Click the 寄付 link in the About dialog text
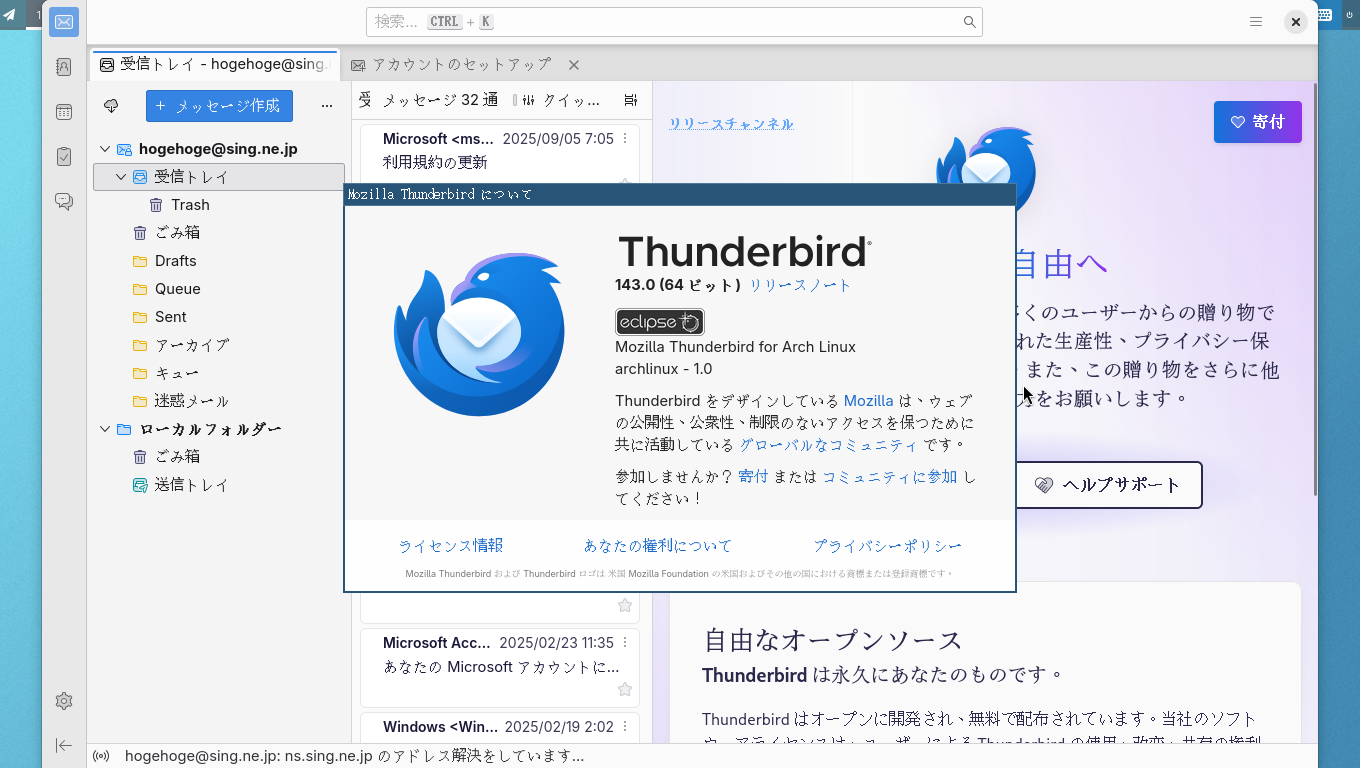 pos(753,477)
